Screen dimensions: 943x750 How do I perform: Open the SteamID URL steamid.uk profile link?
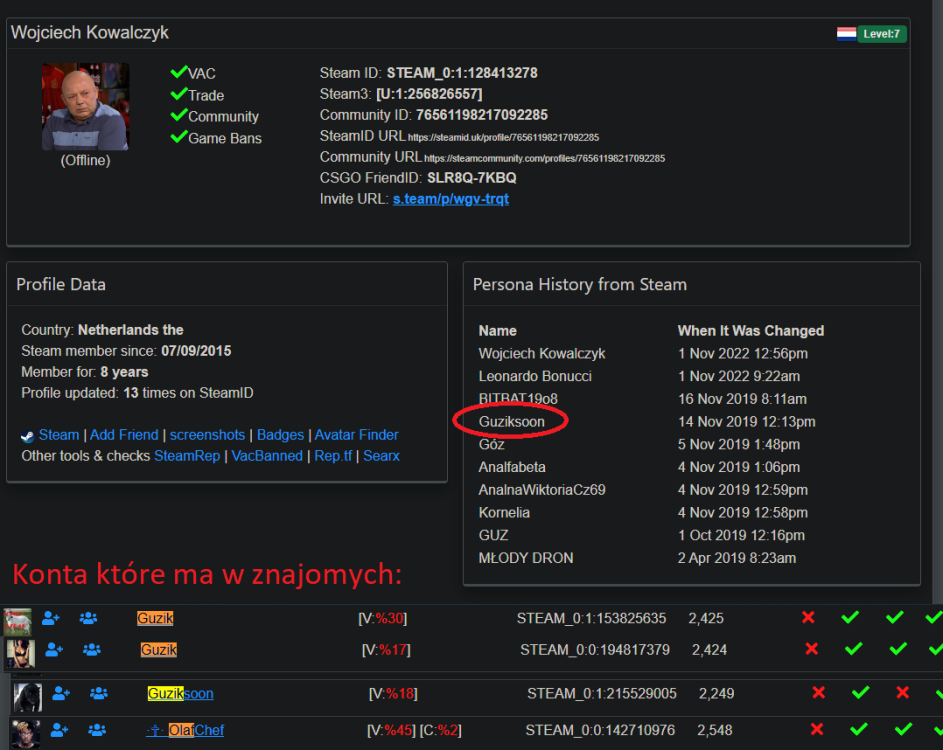(x=503, y=138)
